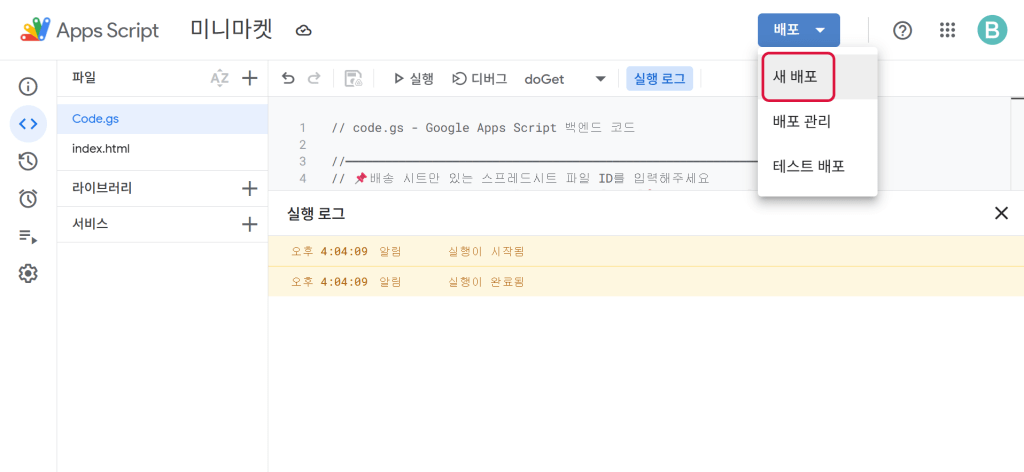
Task: Click the 배포 dropdown button
Action: click(x=798, y=30)
